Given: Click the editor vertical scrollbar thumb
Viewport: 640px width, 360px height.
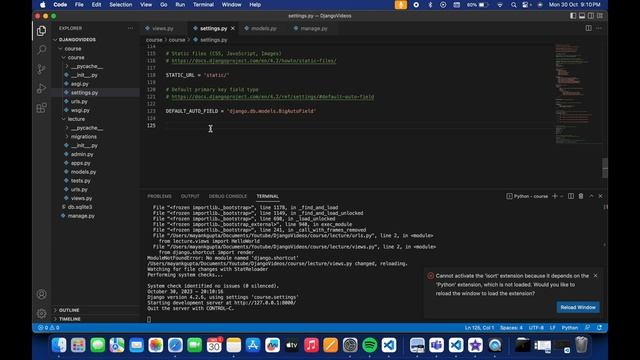Looking at the screenshot, I should click(605, 168).
